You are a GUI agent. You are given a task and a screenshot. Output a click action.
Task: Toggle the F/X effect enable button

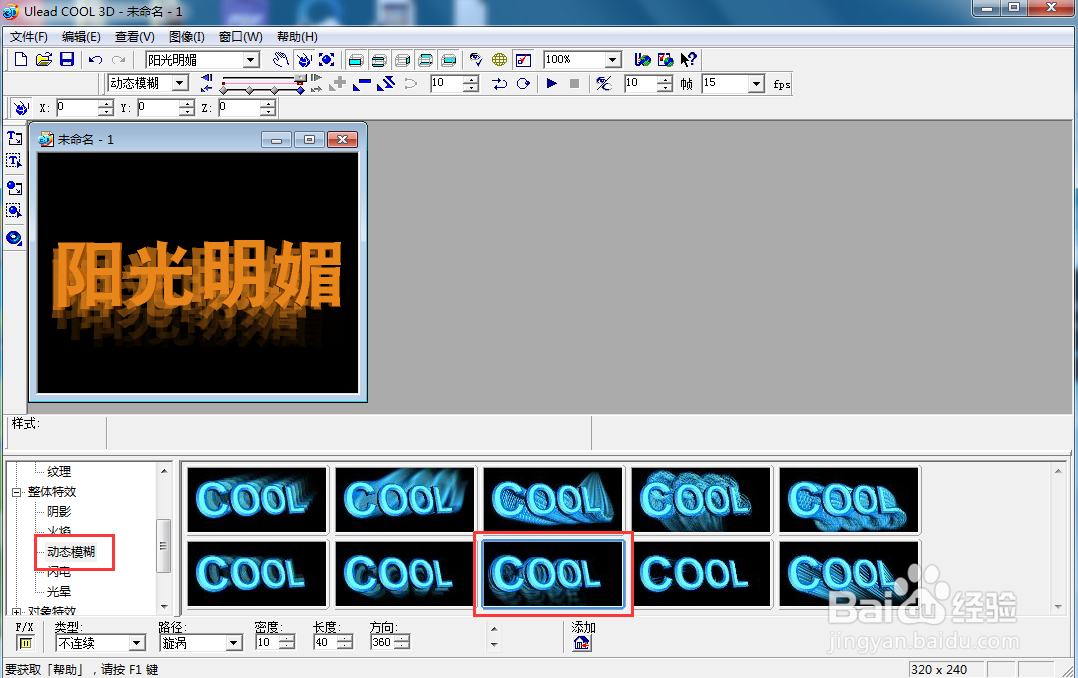coord(25,643)
